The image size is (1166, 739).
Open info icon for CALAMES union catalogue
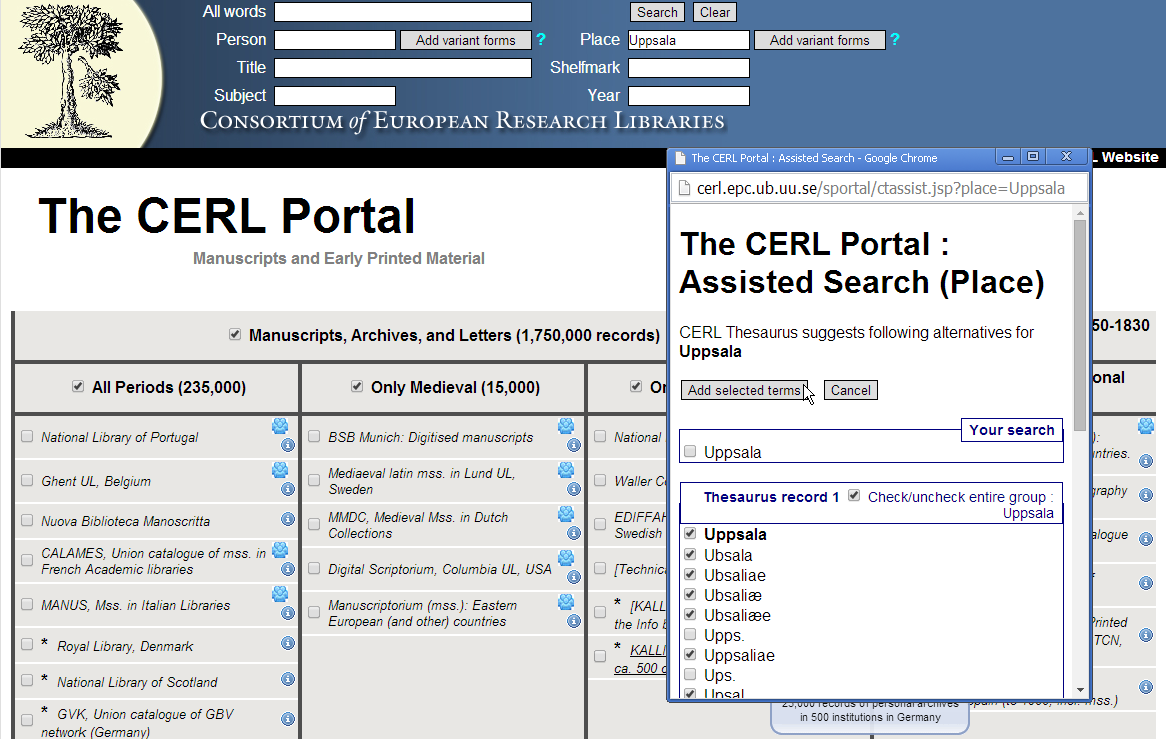[x=288, y=569]
